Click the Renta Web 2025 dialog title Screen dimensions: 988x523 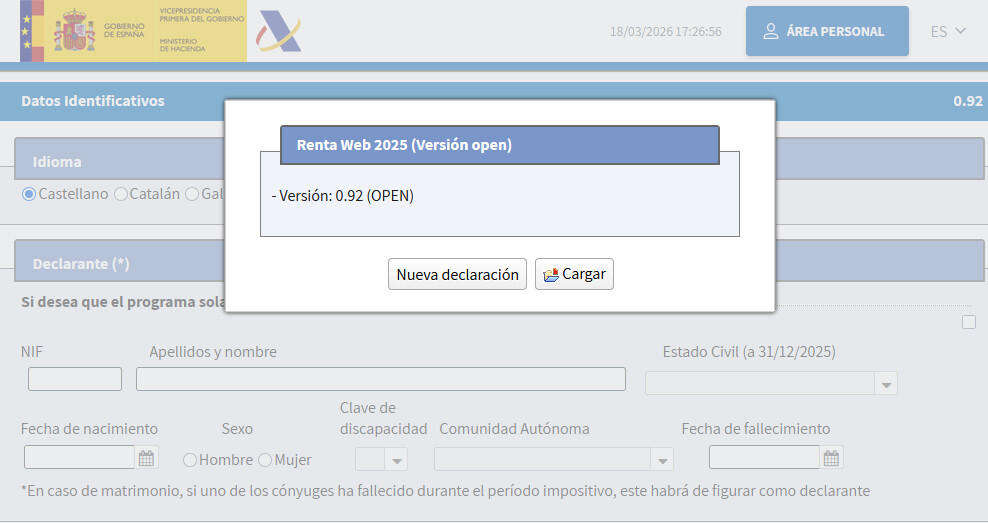click(x=405, y=145)
